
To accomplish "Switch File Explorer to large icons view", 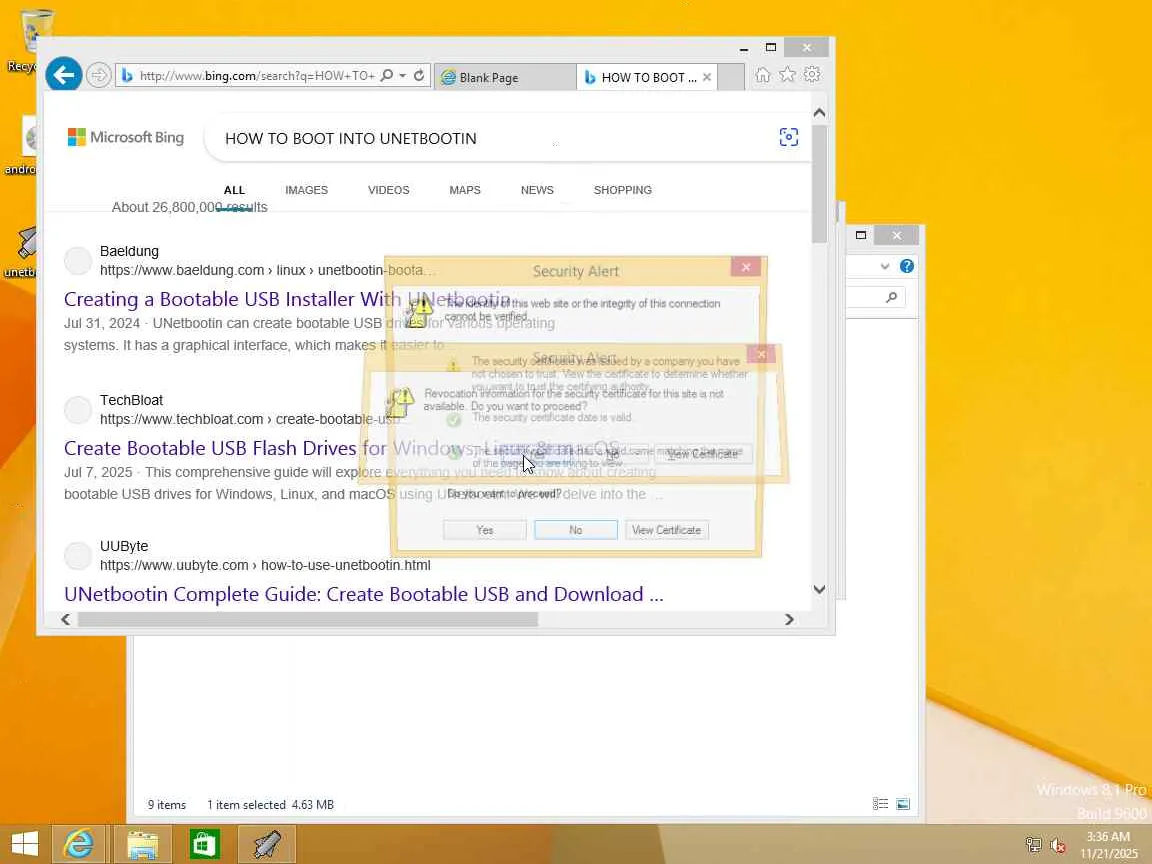I will [903, 804].
